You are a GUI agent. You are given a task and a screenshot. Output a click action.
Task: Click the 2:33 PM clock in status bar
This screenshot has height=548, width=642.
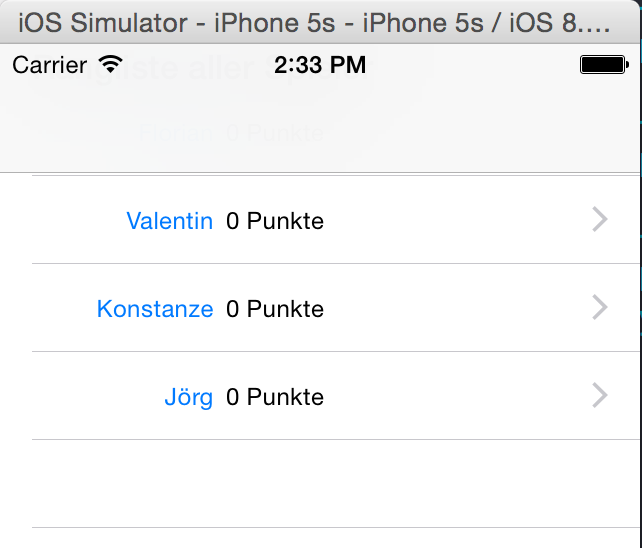(x=320, y=65)
